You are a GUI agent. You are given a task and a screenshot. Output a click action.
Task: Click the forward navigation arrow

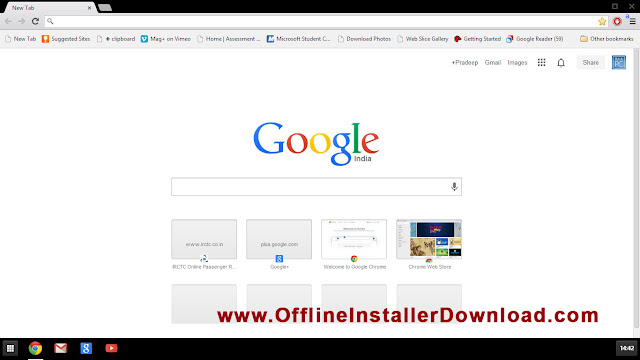click(22, 21)
